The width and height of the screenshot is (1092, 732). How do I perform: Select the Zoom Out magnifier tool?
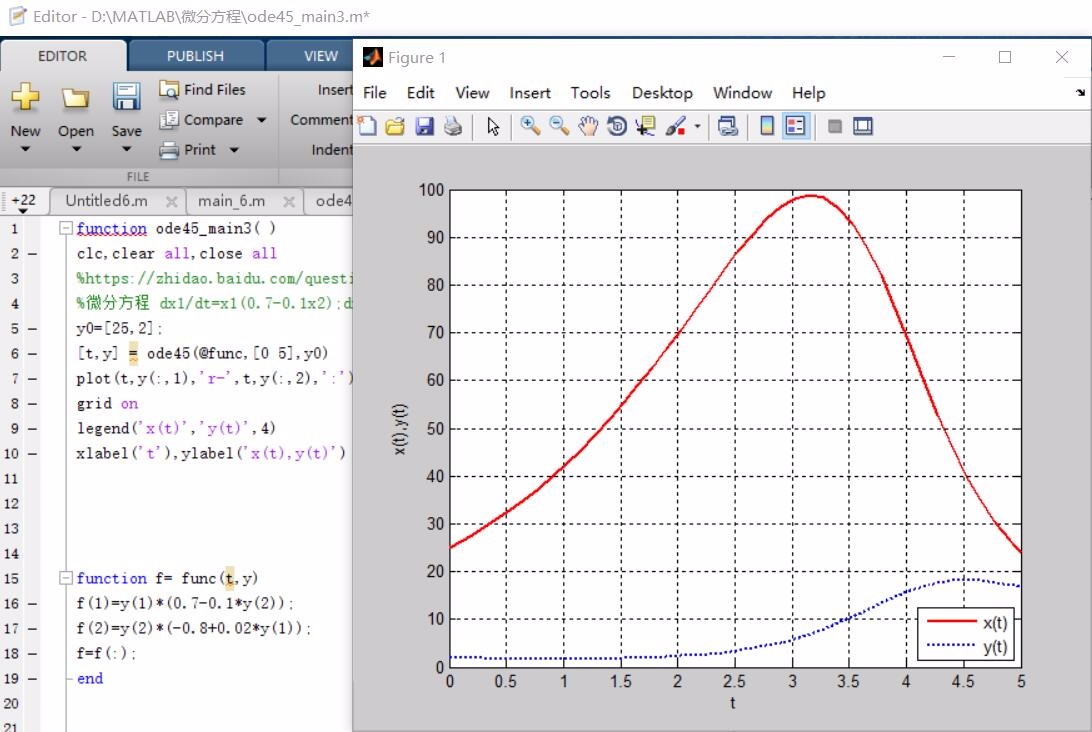click(x=559, y=126)
